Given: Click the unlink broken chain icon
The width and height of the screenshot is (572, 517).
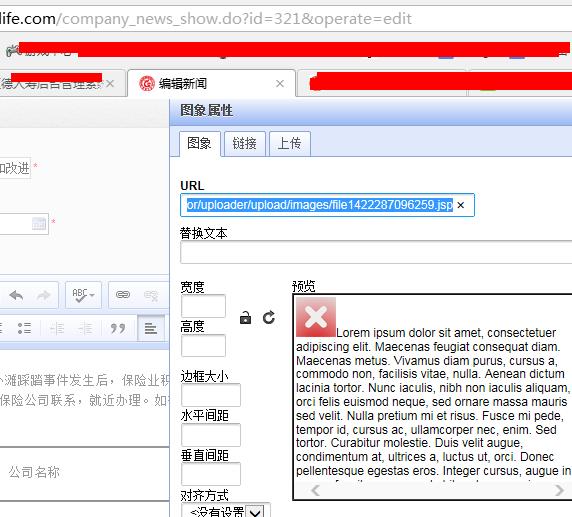Looking at the screenshot, I should coord(151,295).
